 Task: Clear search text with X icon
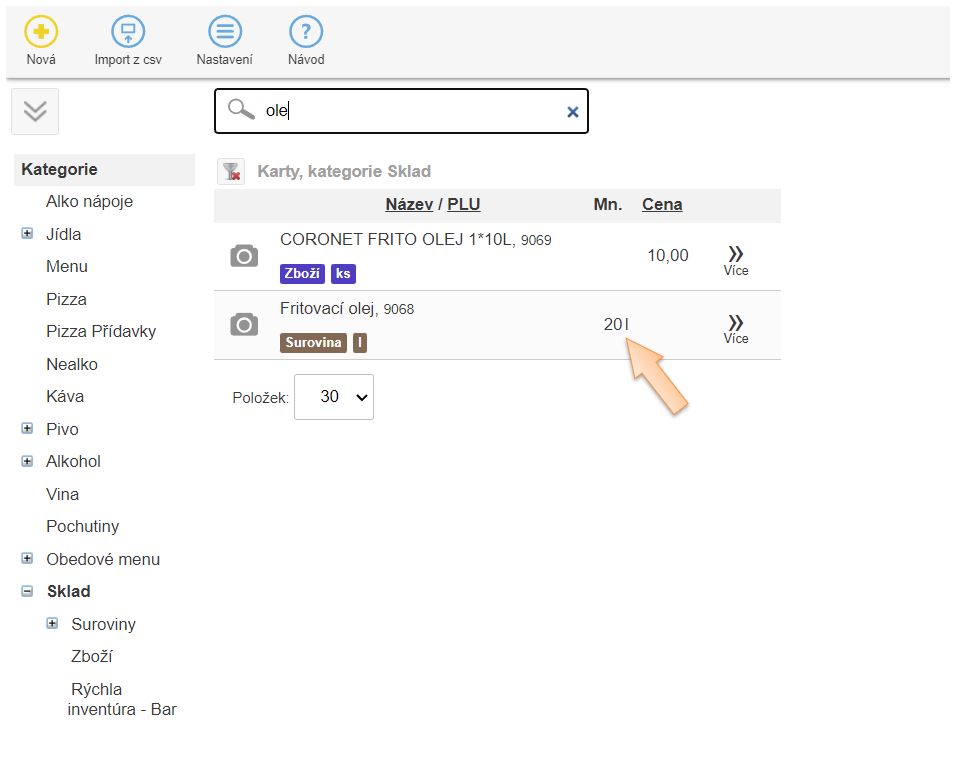573,112
